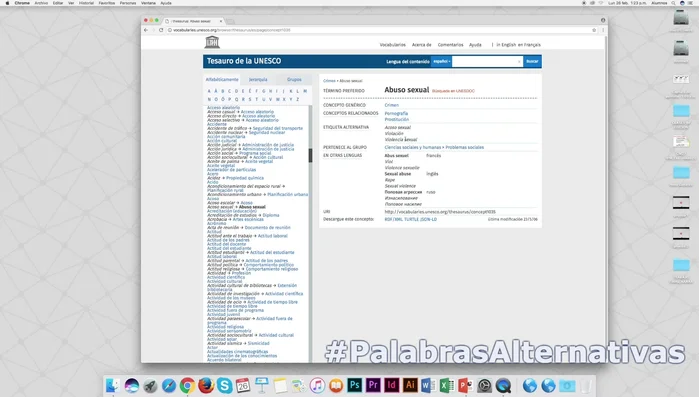Switch to the Jerarquía tab
Viewport: 699px width, 397px height.
(258, 79)
